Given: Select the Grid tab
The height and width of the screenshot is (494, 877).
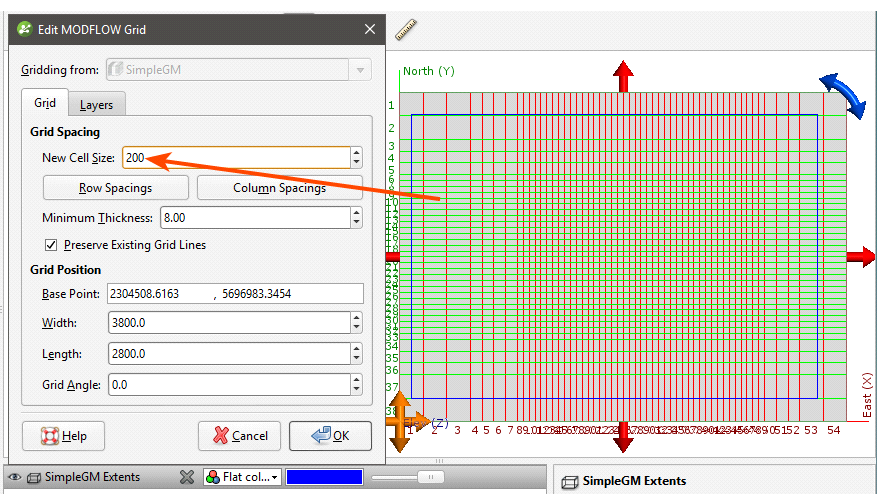Looking at the screenshot, I should tap(45, 103).
